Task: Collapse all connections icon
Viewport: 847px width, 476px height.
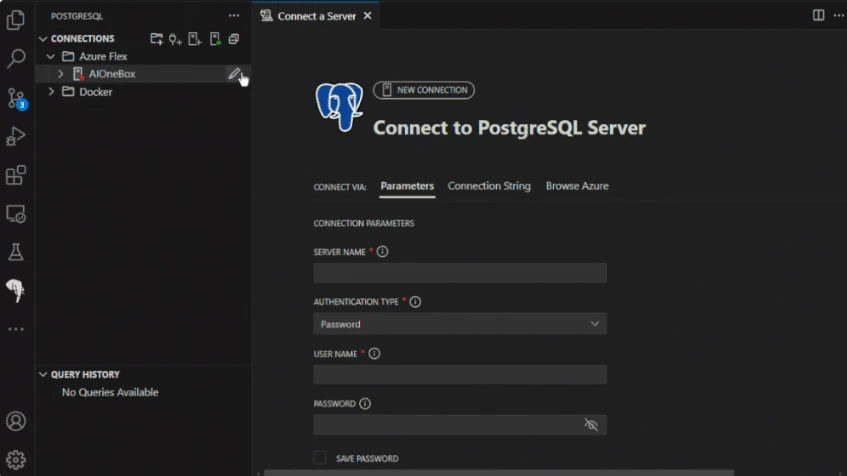Action: [x=233, y=38]
